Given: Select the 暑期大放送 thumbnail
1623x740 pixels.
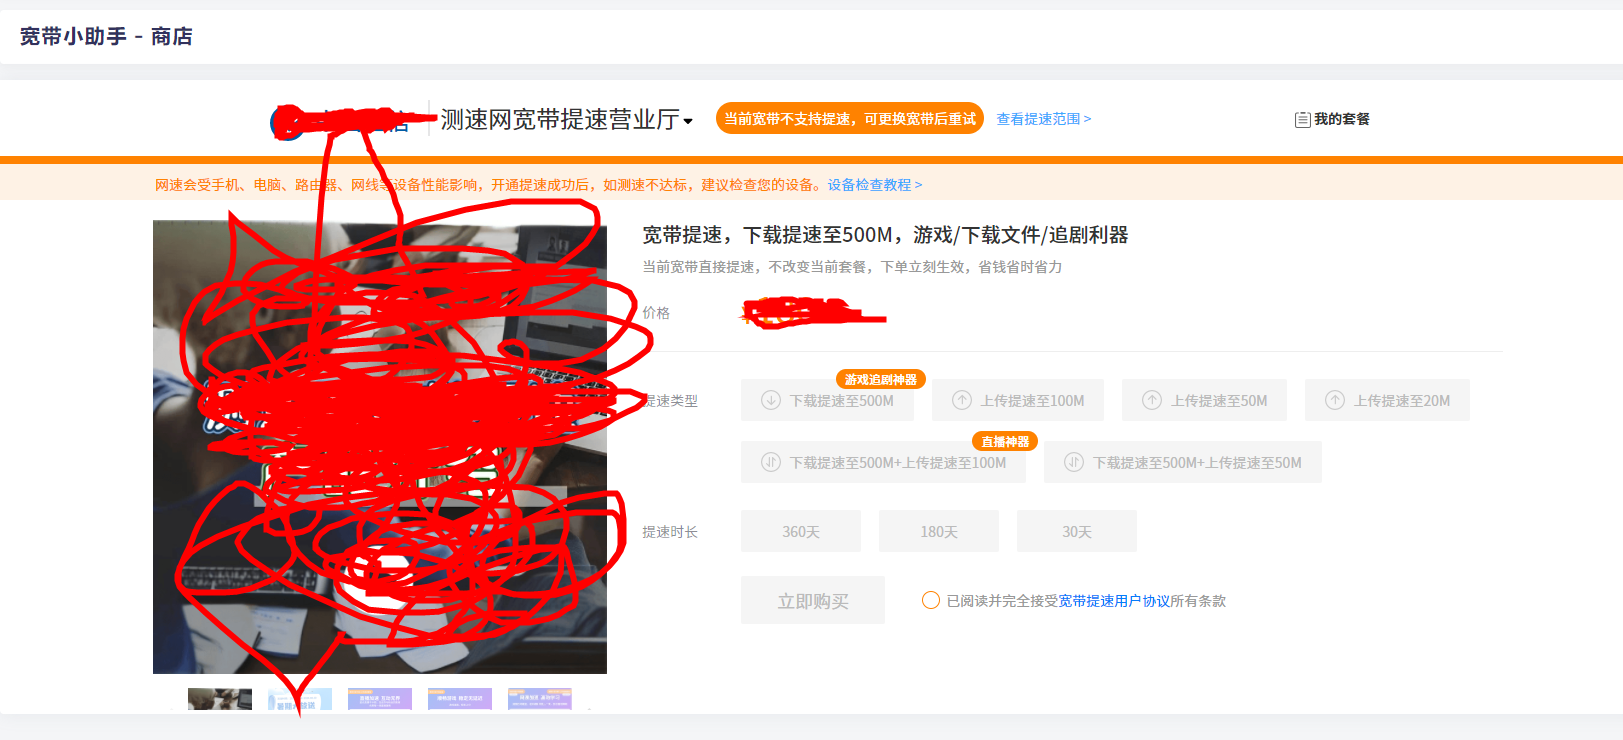Looking at the screenshot, I should pyautogui.click(x=300, y=699).
